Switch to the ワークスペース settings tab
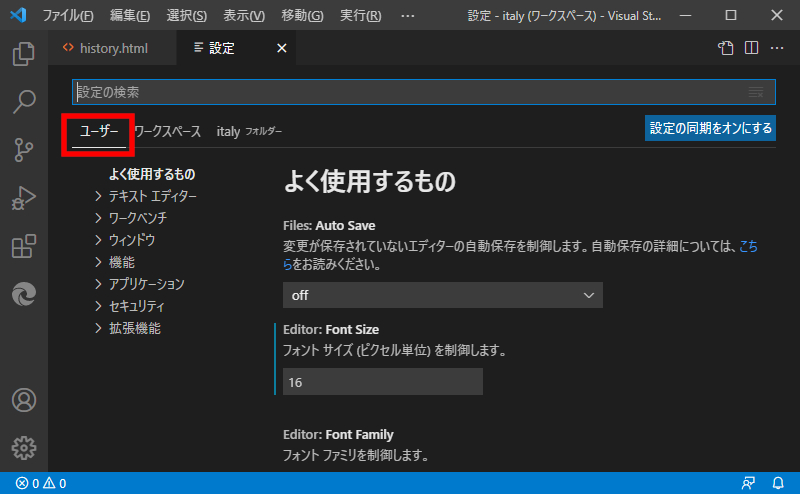The image size is (800, 494). point(167,132)
